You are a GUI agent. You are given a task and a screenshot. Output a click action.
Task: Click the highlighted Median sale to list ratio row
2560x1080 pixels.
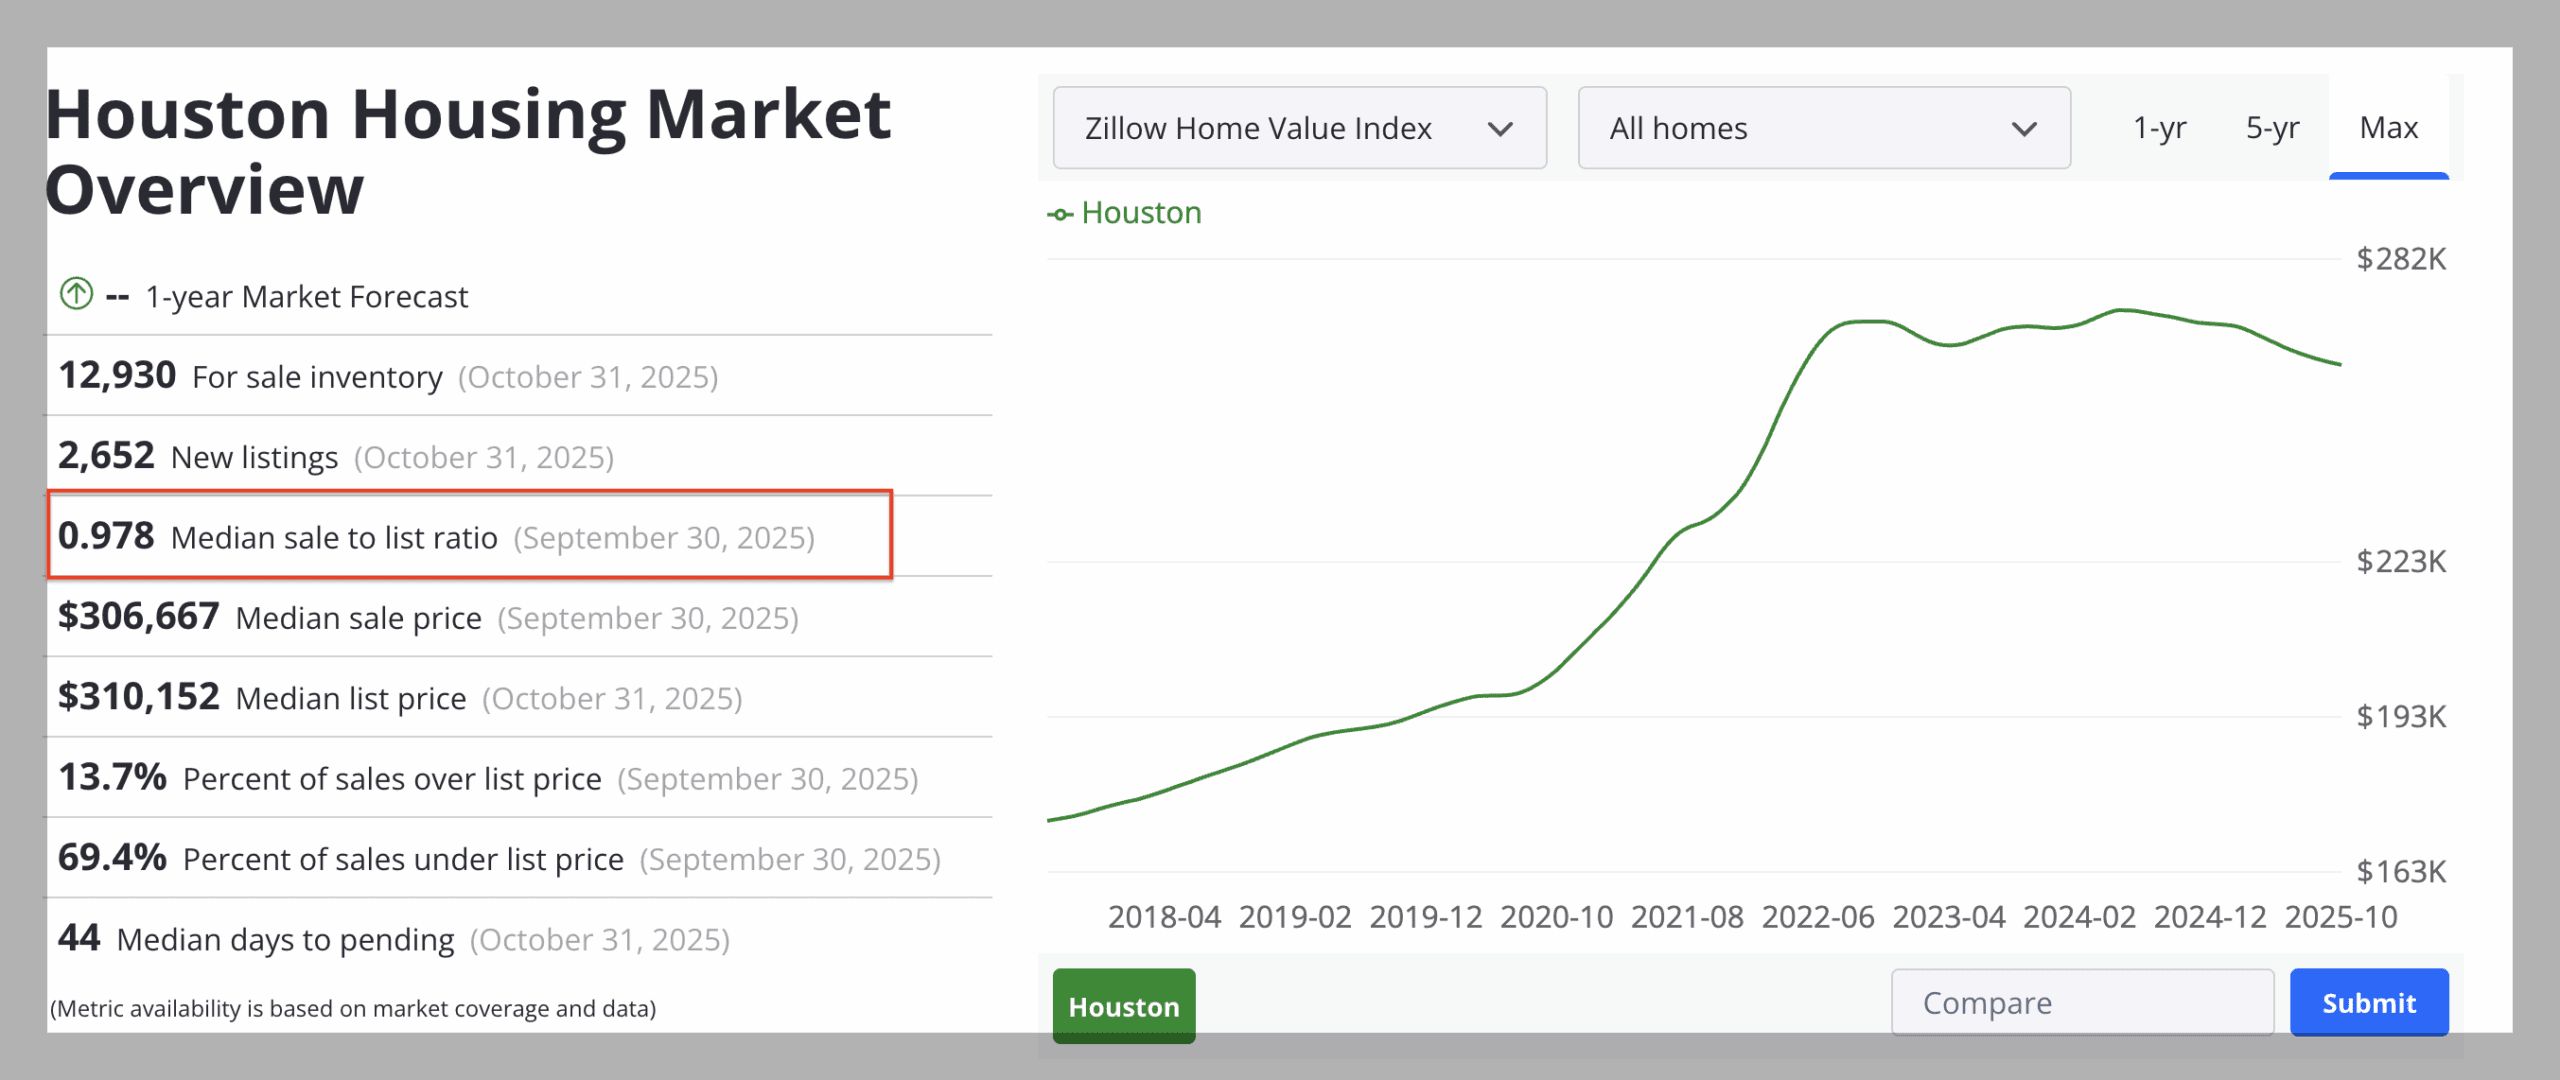point(469,536)
